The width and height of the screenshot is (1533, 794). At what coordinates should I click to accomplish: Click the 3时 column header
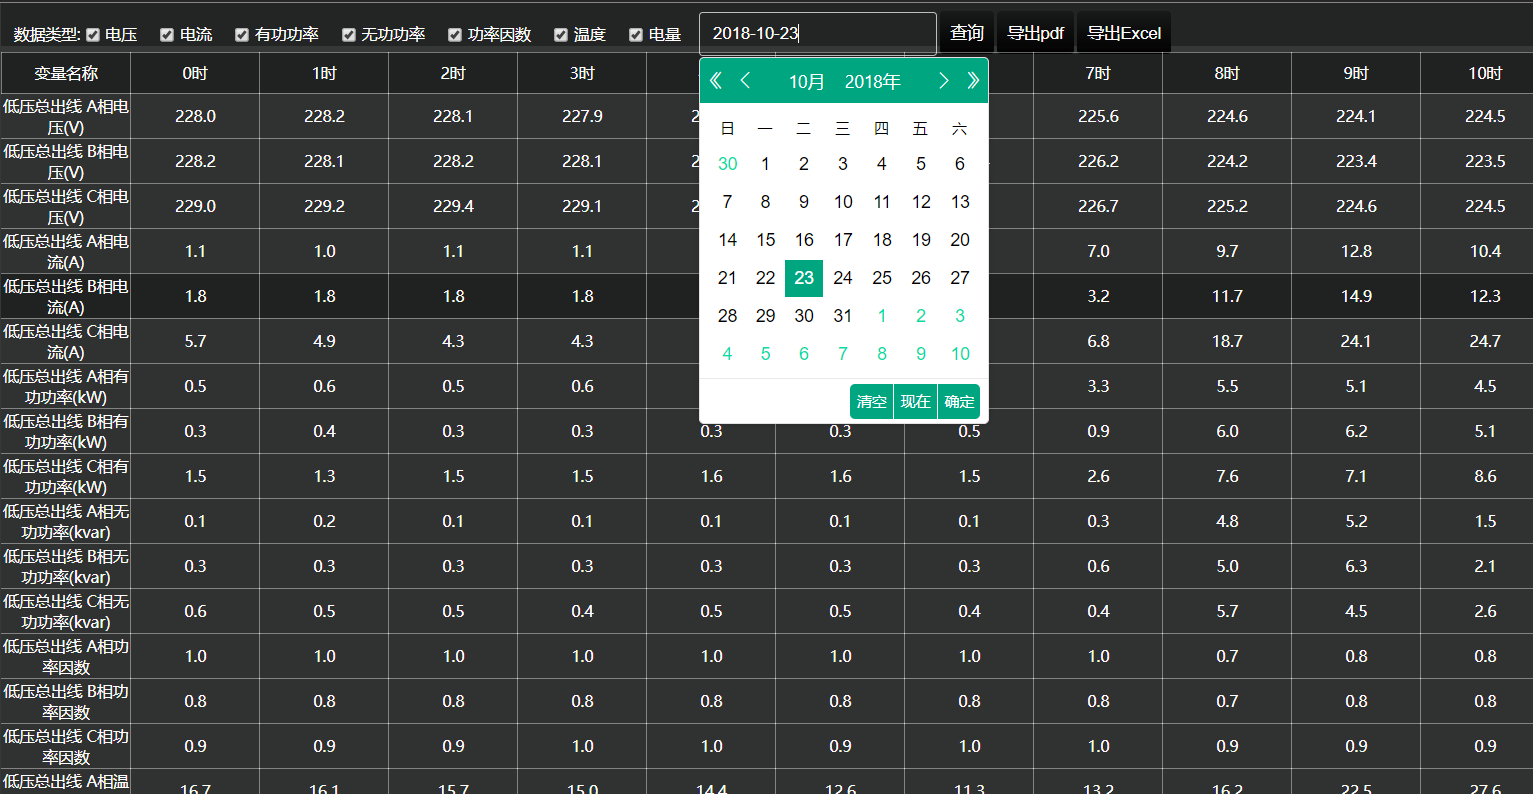(x=582, y=73)
